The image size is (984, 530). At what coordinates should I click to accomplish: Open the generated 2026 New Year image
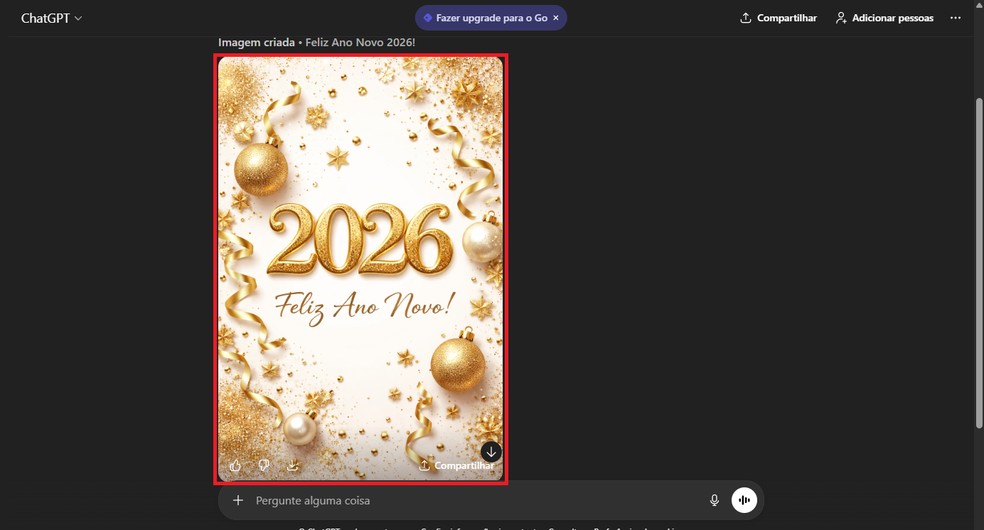click(x=360, y=268)
